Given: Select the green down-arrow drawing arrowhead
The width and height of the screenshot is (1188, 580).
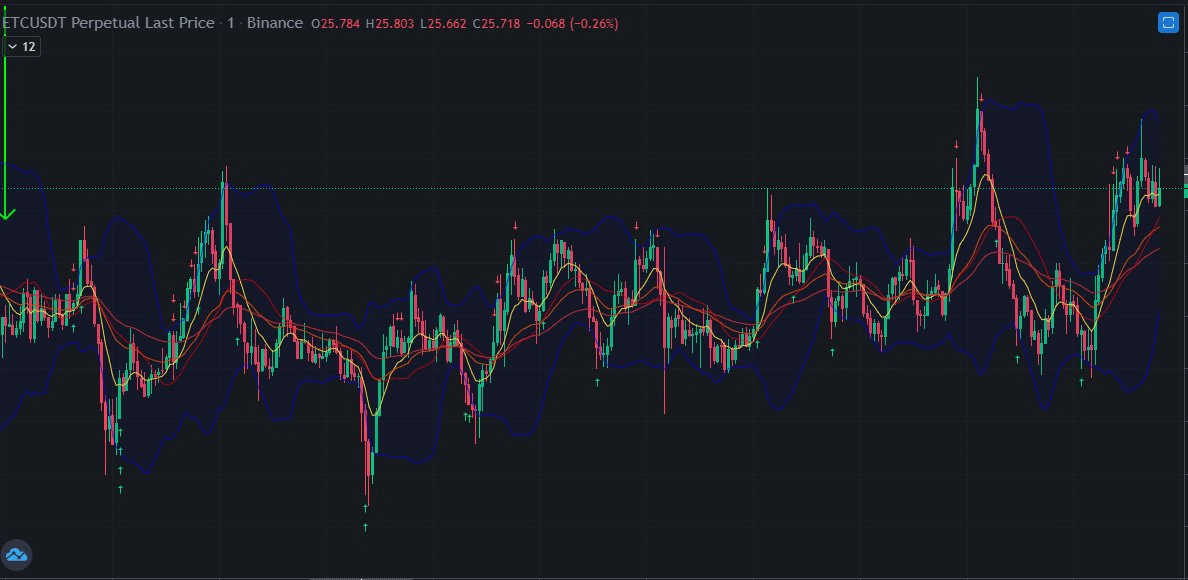Looking at the screenshot, I should 6,215.
